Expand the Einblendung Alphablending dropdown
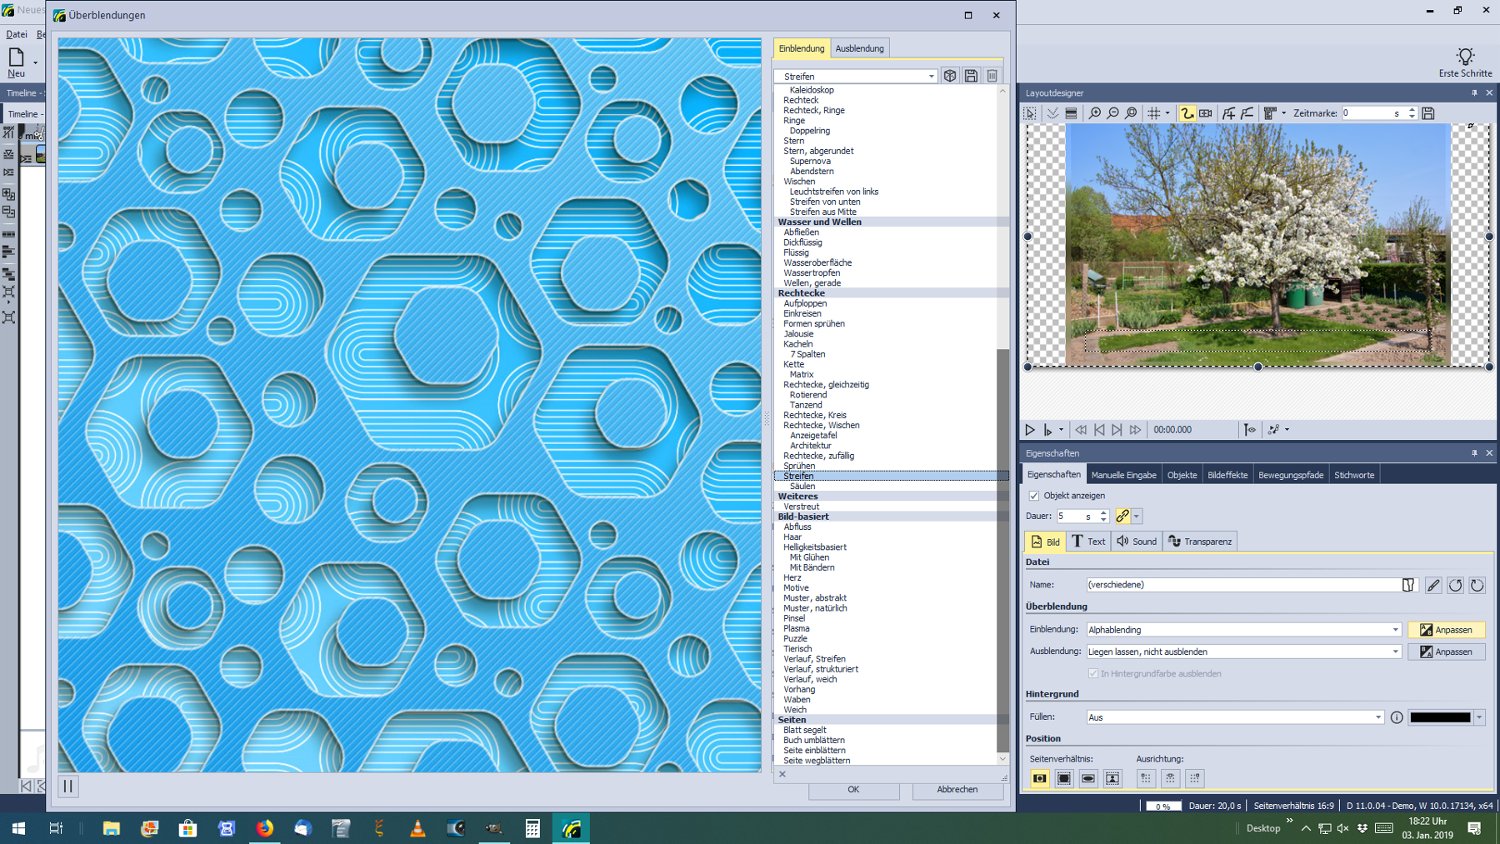The image size is (1500, 844). (x=1395, y=630)
